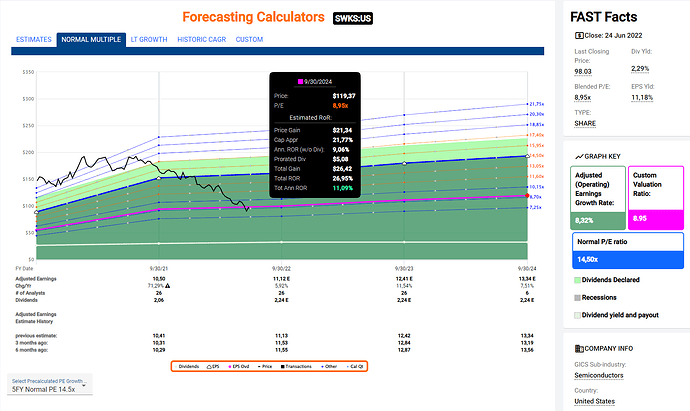Open the LT GROWTH tab
The height and width of the screenshot is (411, 690).
(147, 40)
